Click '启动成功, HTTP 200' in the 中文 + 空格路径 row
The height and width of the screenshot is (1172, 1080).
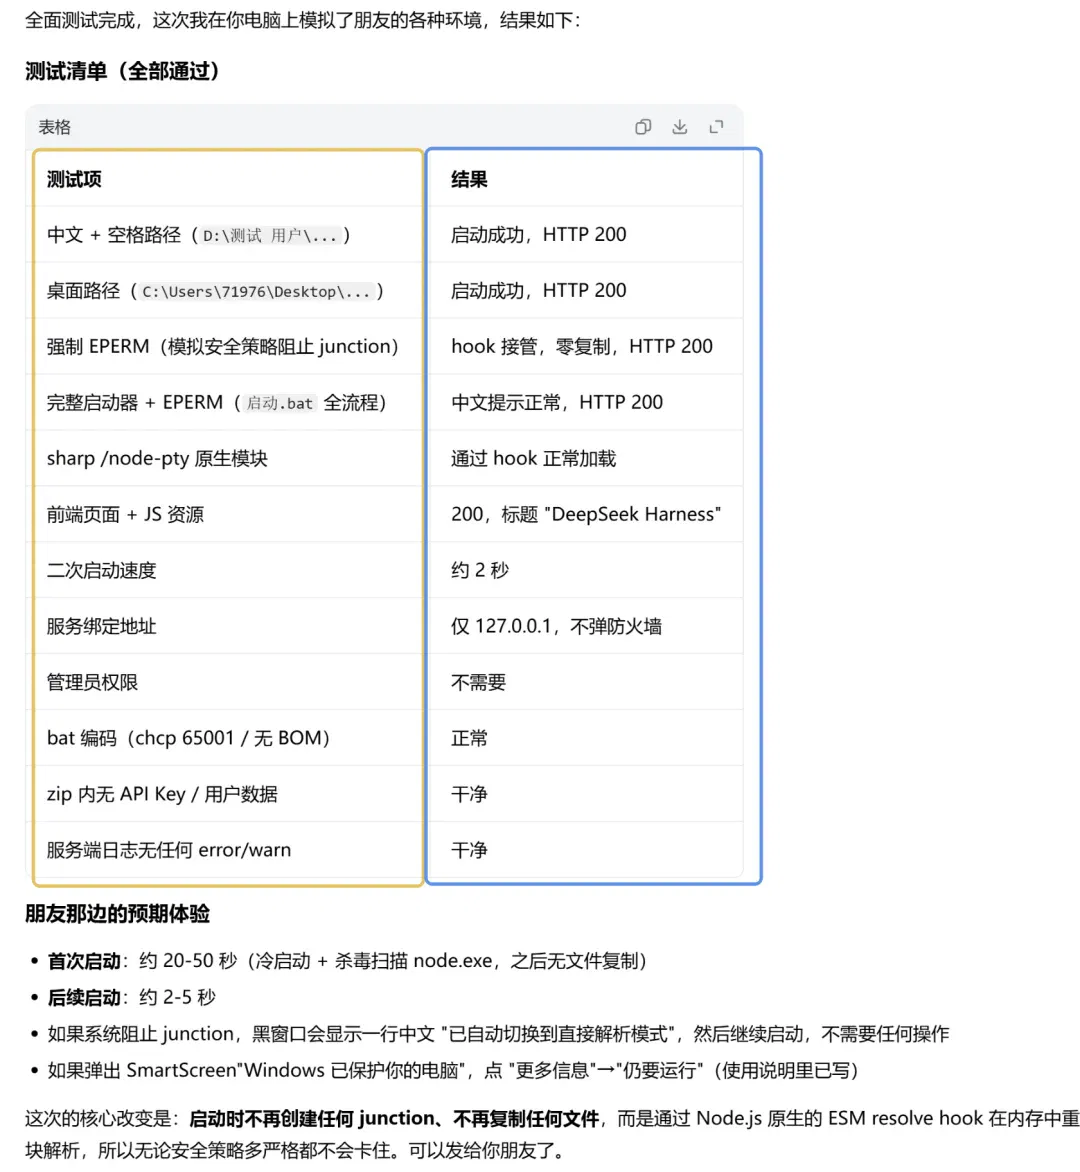pyautogui.click(x=539, y=235)
